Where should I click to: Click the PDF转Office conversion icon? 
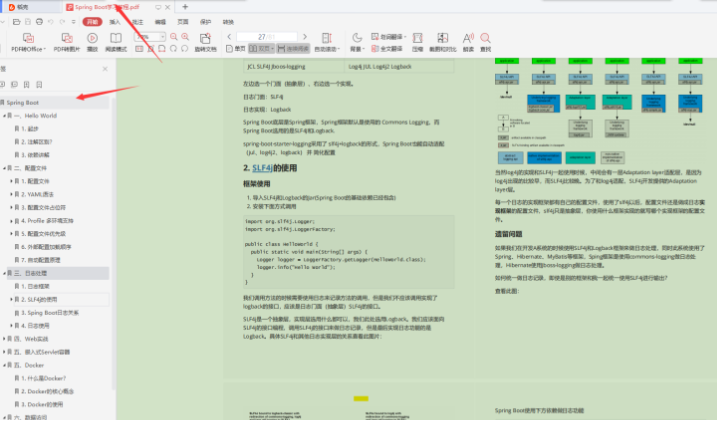pyautogui.click(x=28, y=39)
